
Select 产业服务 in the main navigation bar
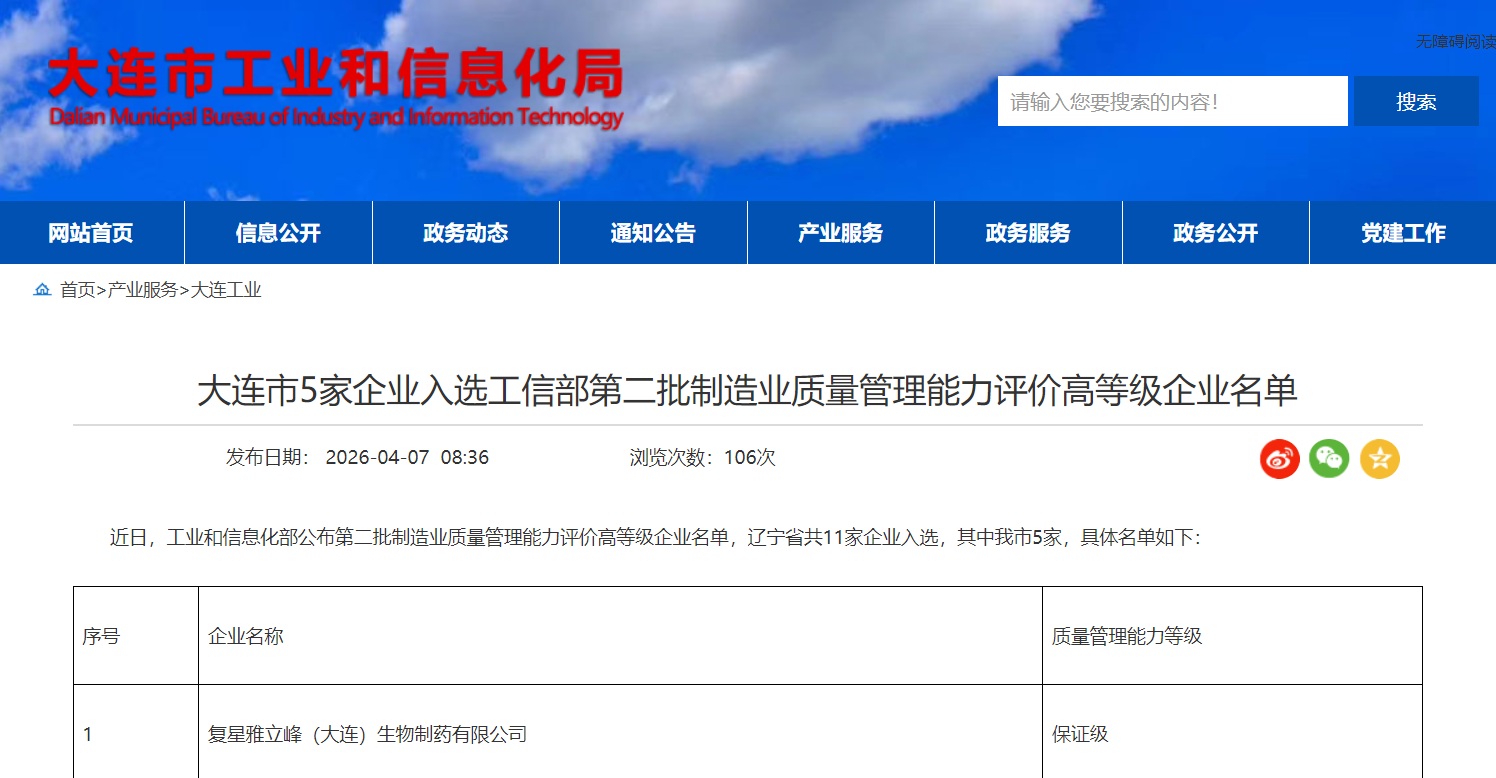(x=840, y=233)
